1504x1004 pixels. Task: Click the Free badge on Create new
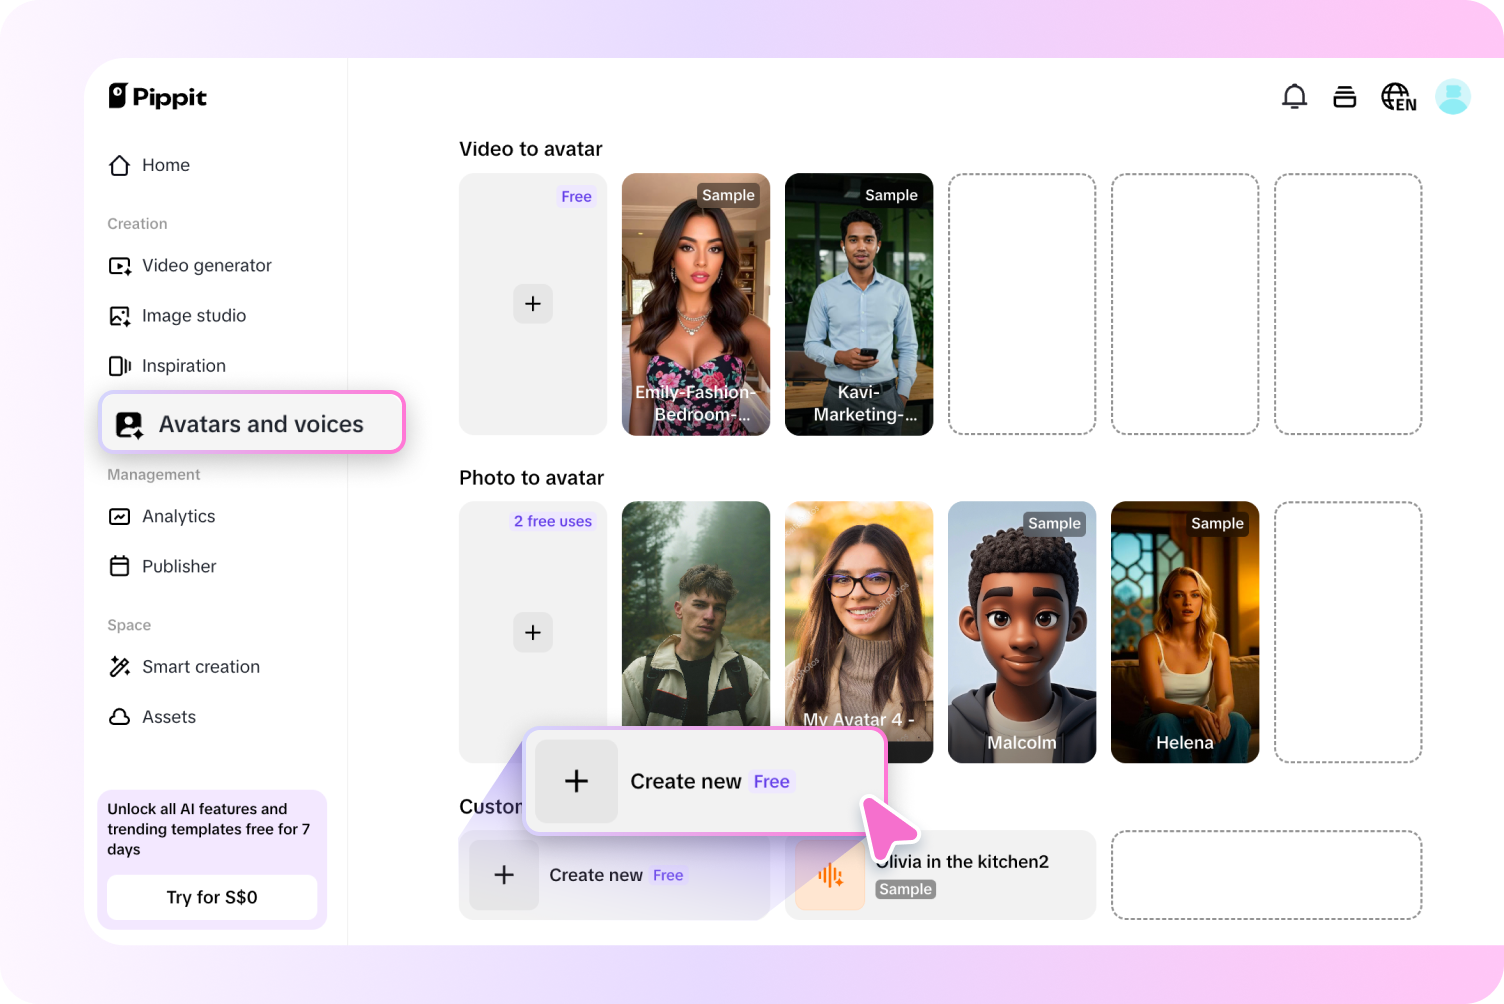click(x=771, y=781)
